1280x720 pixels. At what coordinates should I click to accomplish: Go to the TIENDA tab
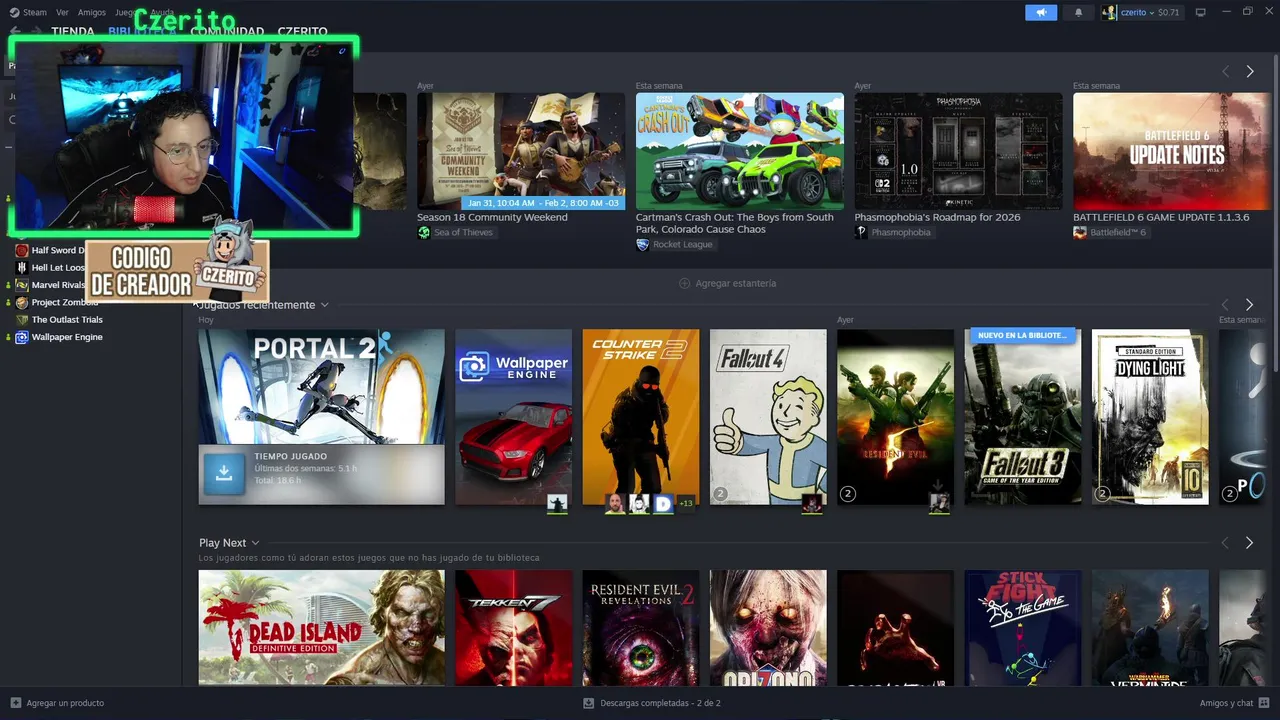tap(73, 32)
